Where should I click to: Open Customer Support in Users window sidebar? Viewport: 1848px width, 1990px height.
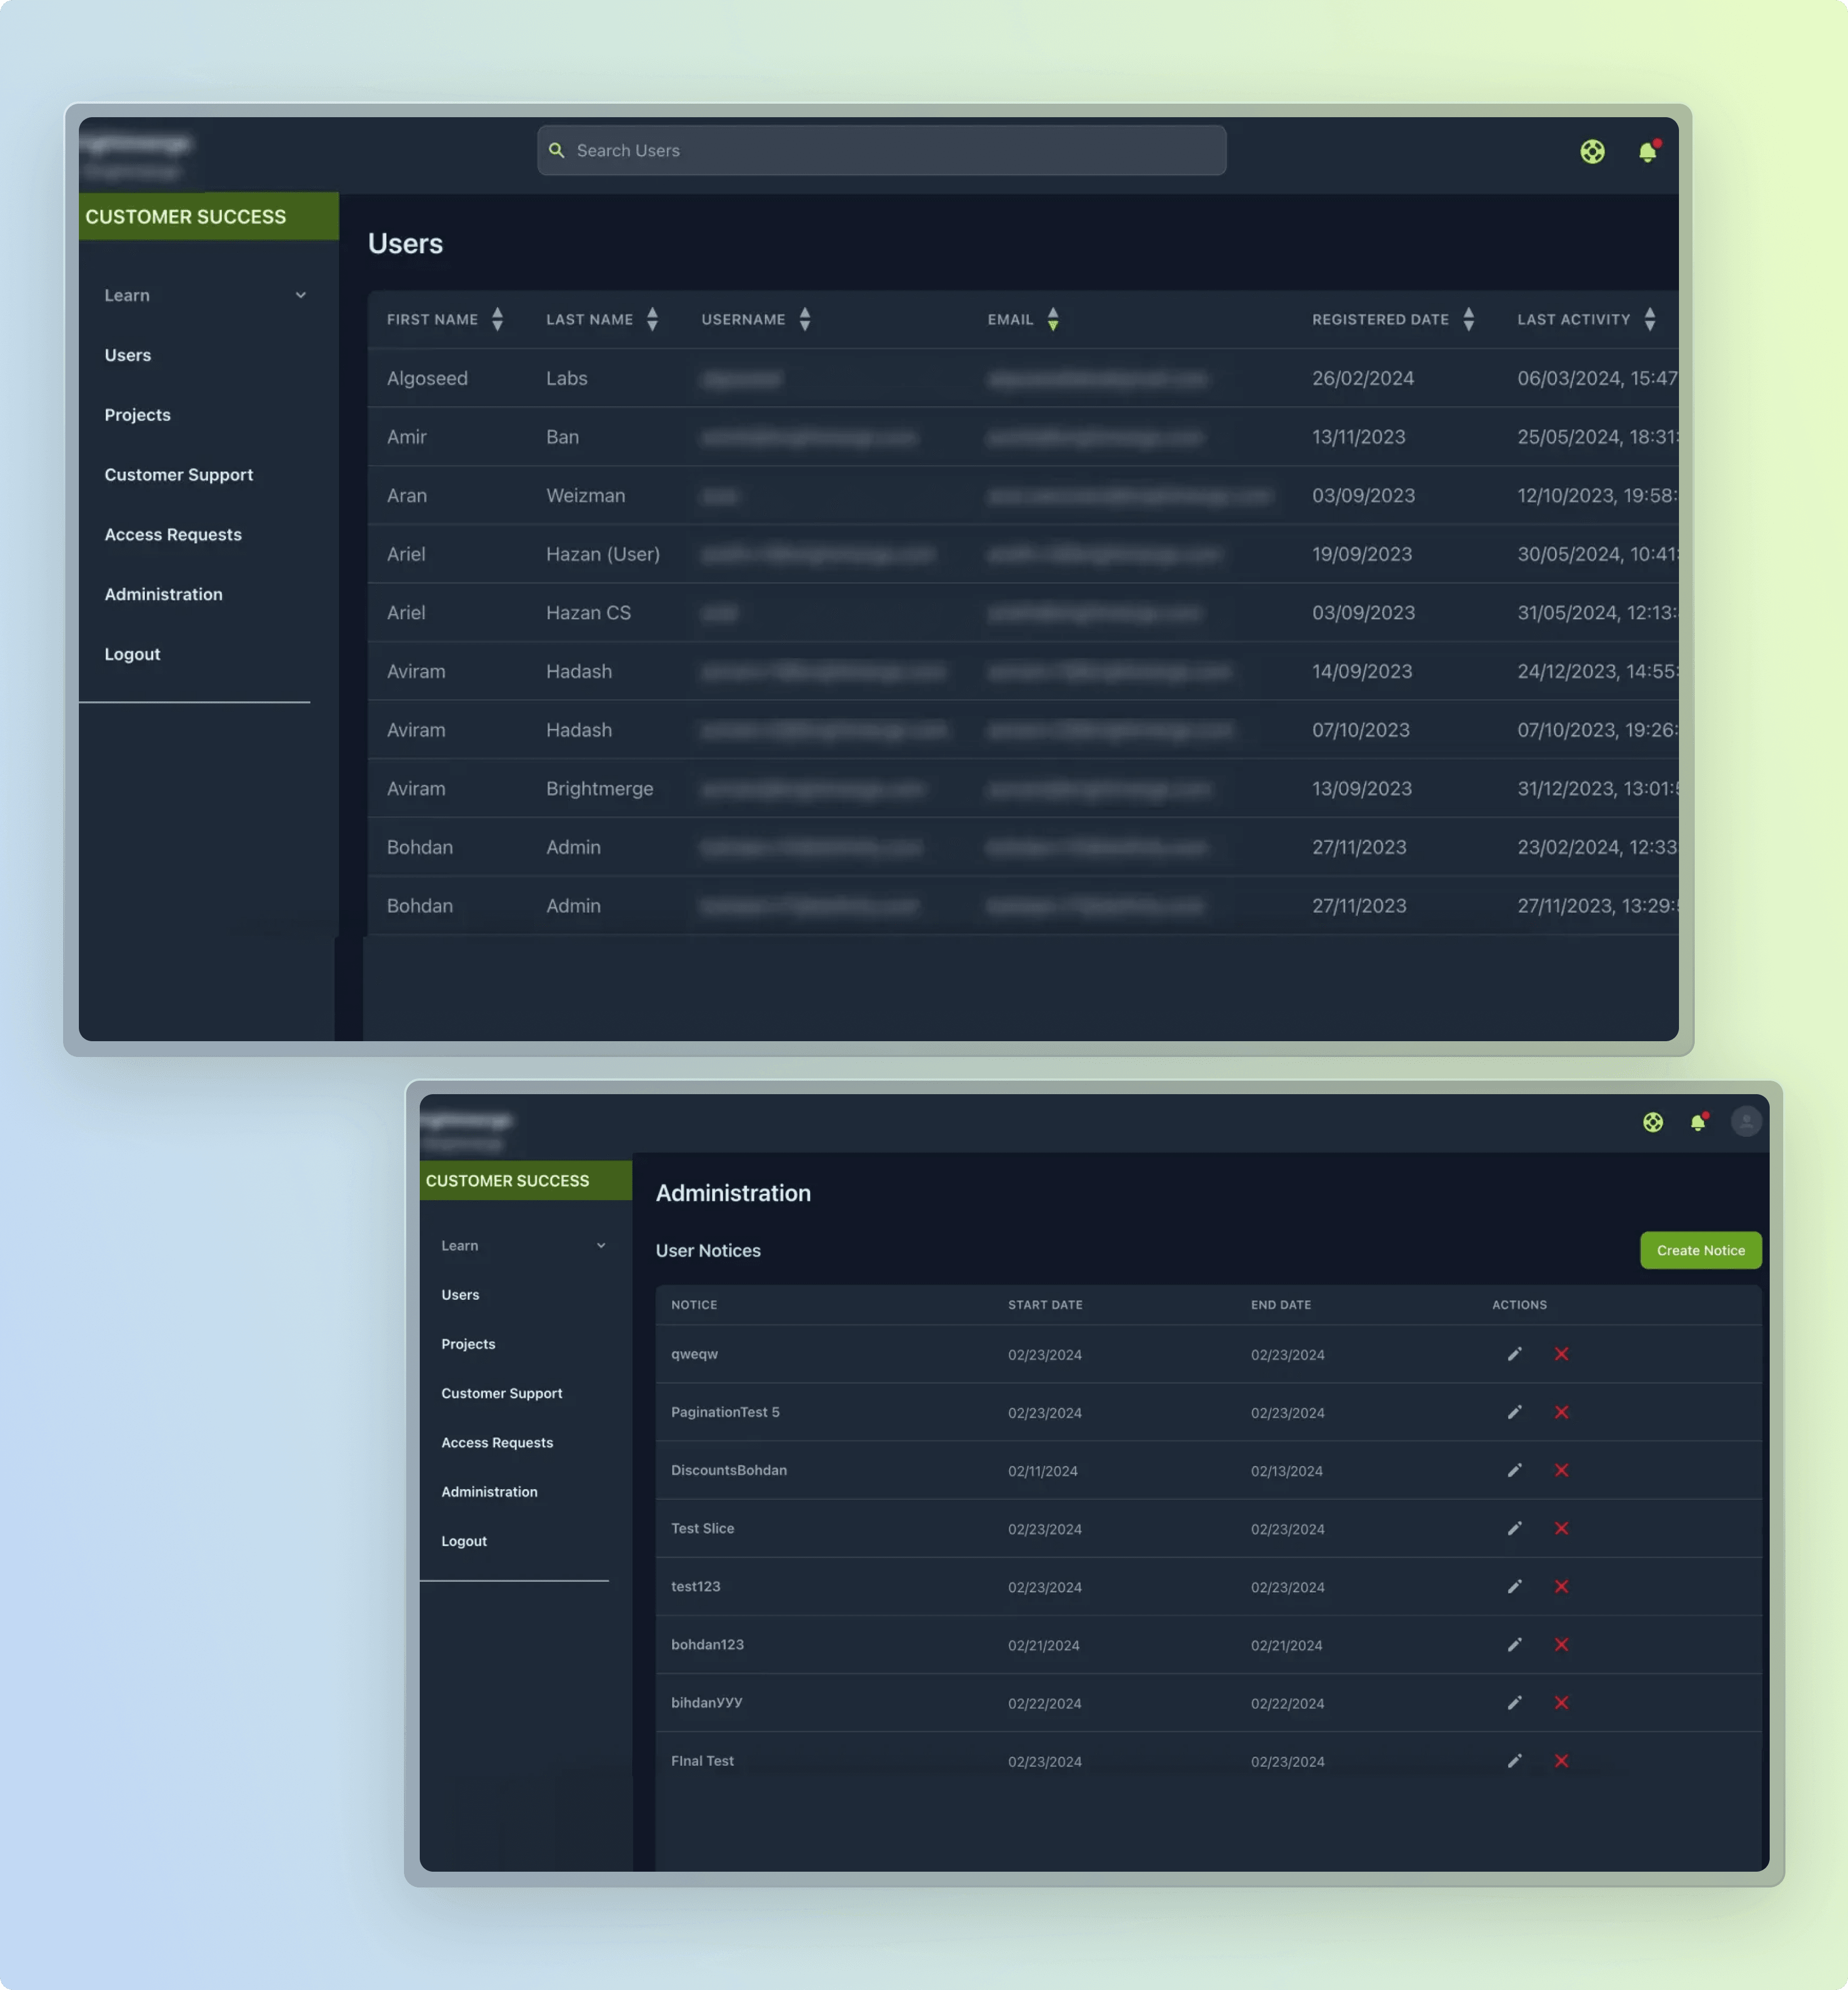pyautogui.click(x=179, y=475)
